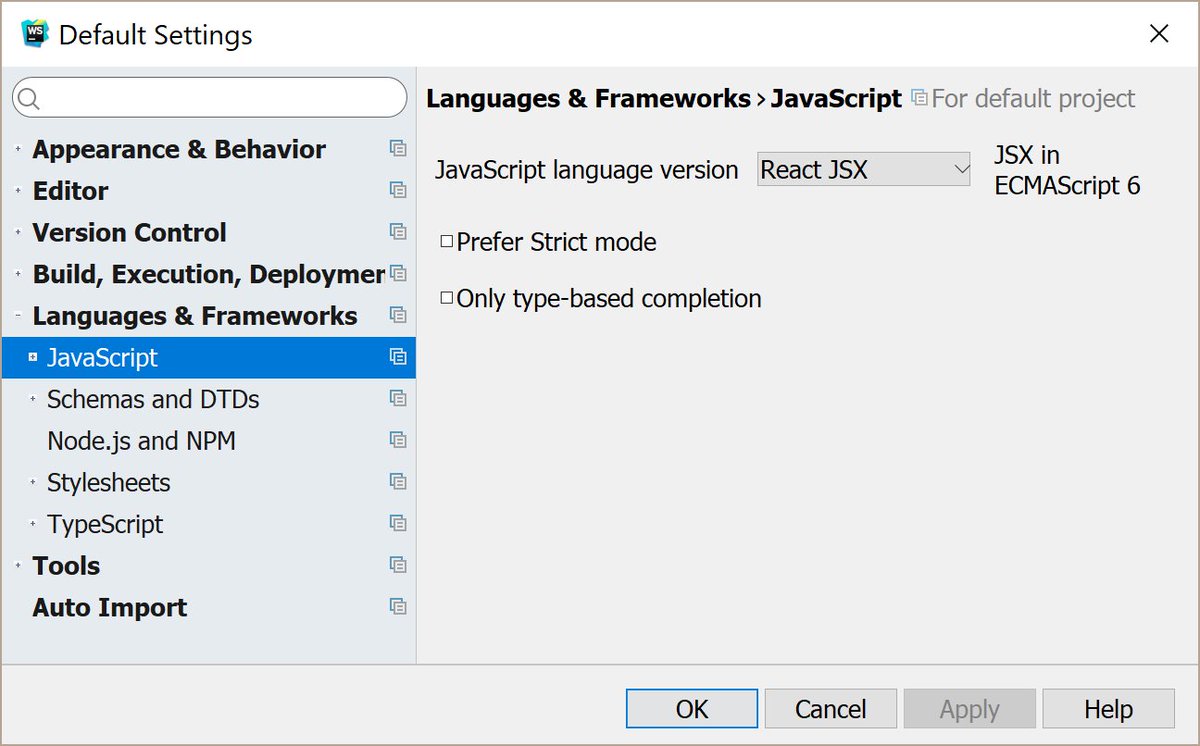Enable Prefer Strict mode checkbox
This screenshot has height=746, width=1200.
pos(446,241)
